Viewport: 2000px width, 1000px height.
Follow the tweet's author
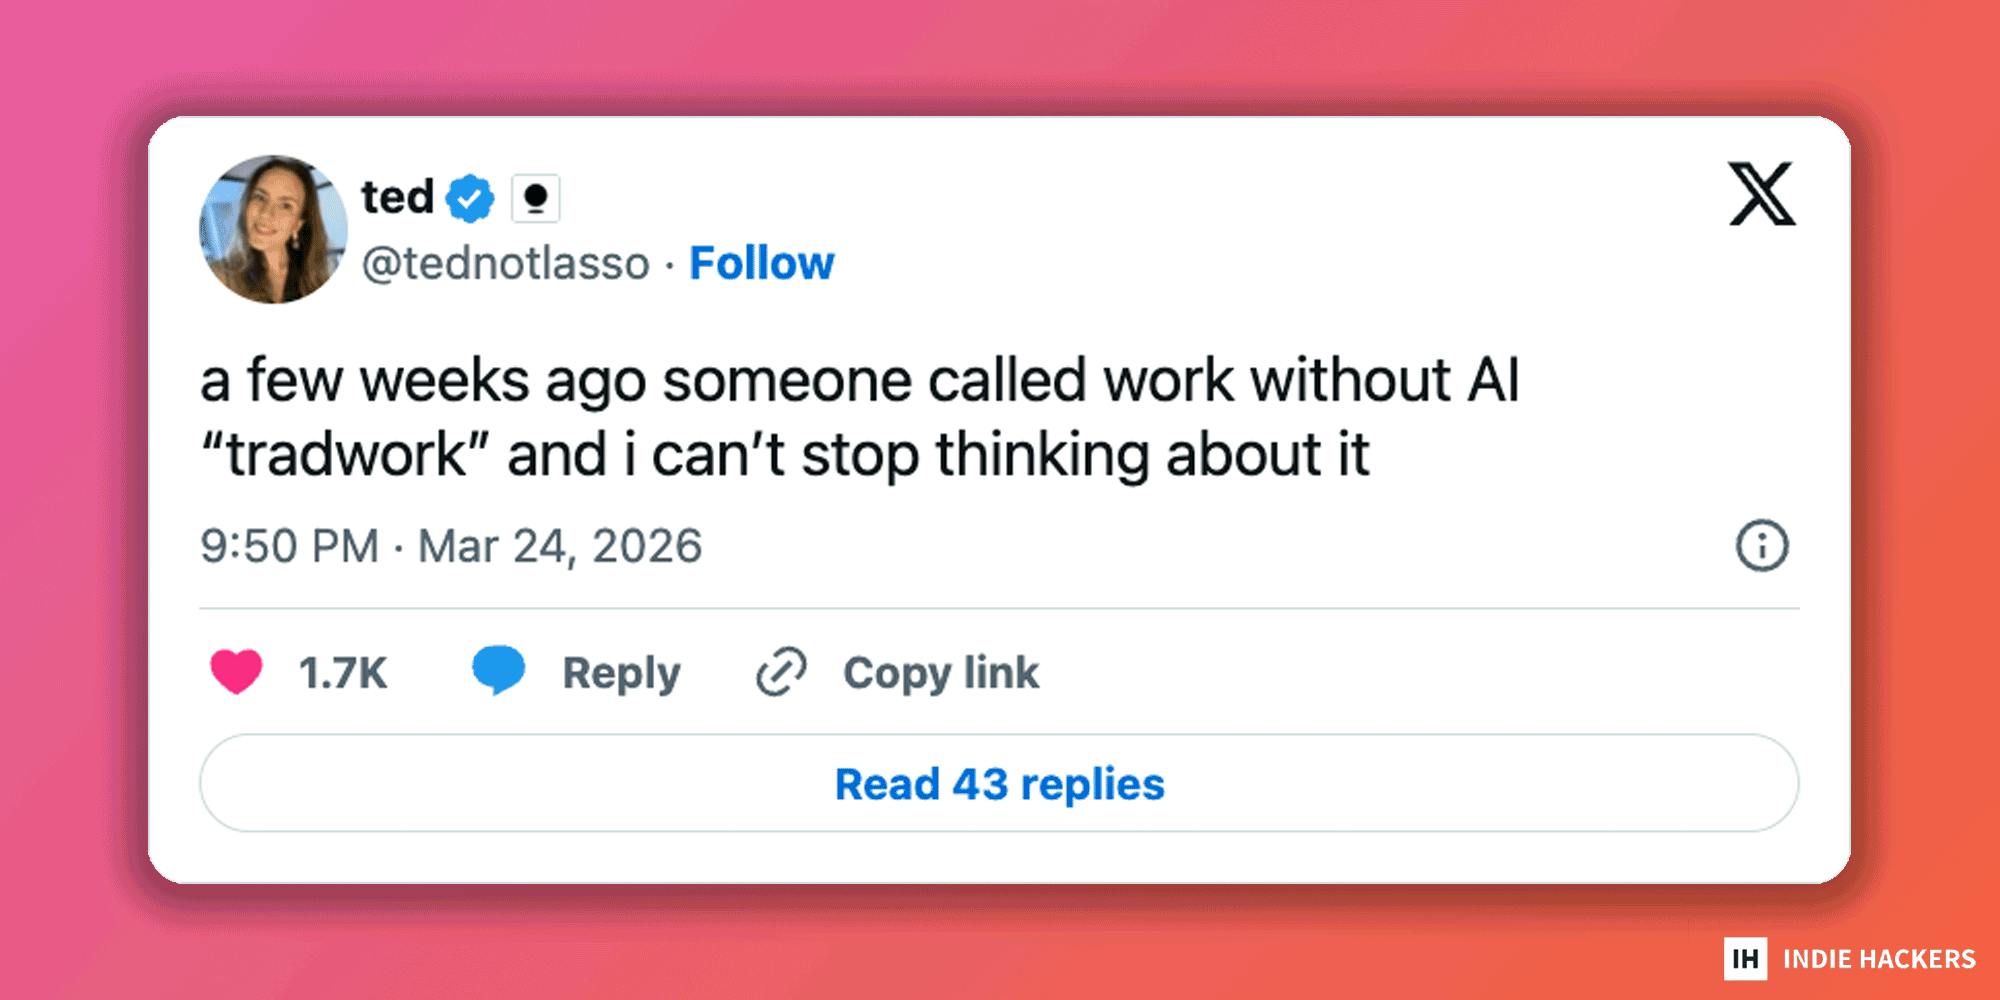pyautogui.click(x=761, y=264)
